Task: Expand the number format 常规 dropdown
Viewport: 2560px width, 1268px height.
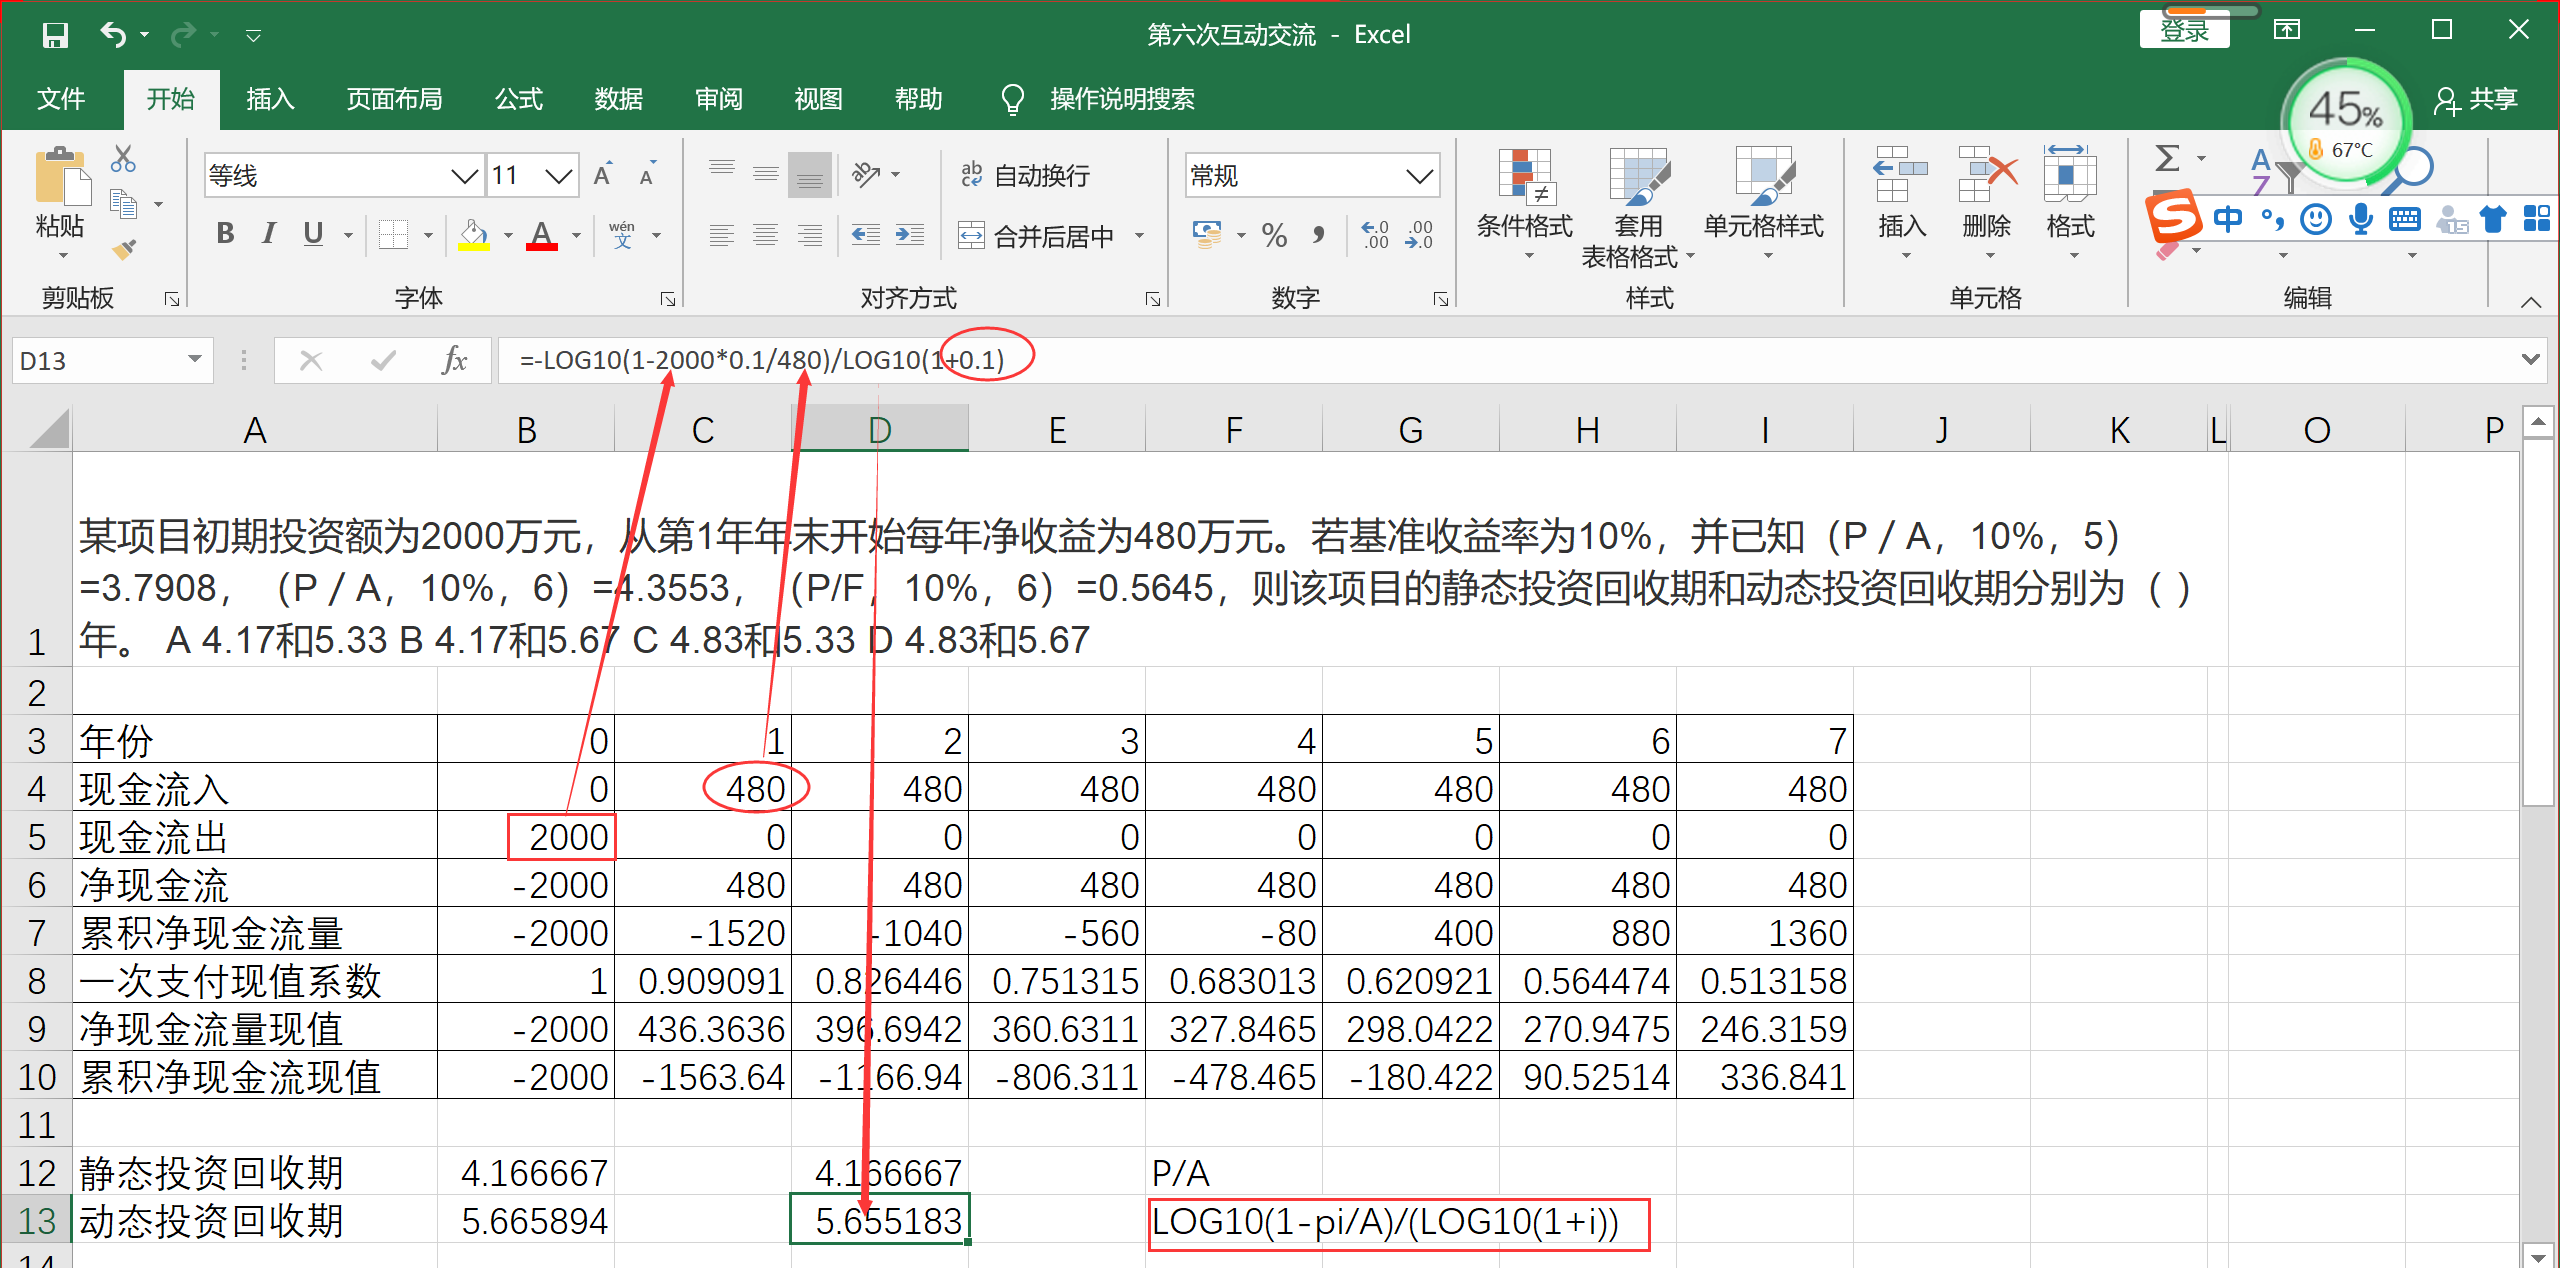Action: click(1418, 177)
